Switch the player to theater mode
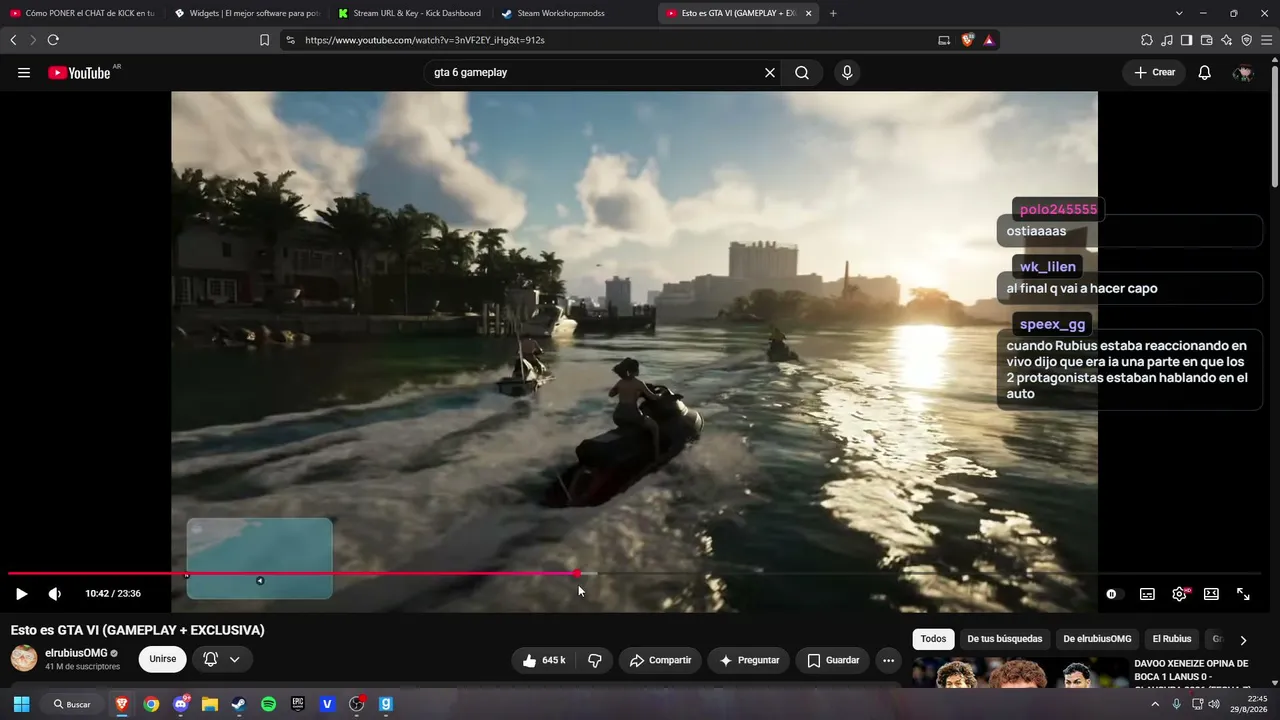1280x720 pixels. pos(1211,594)
